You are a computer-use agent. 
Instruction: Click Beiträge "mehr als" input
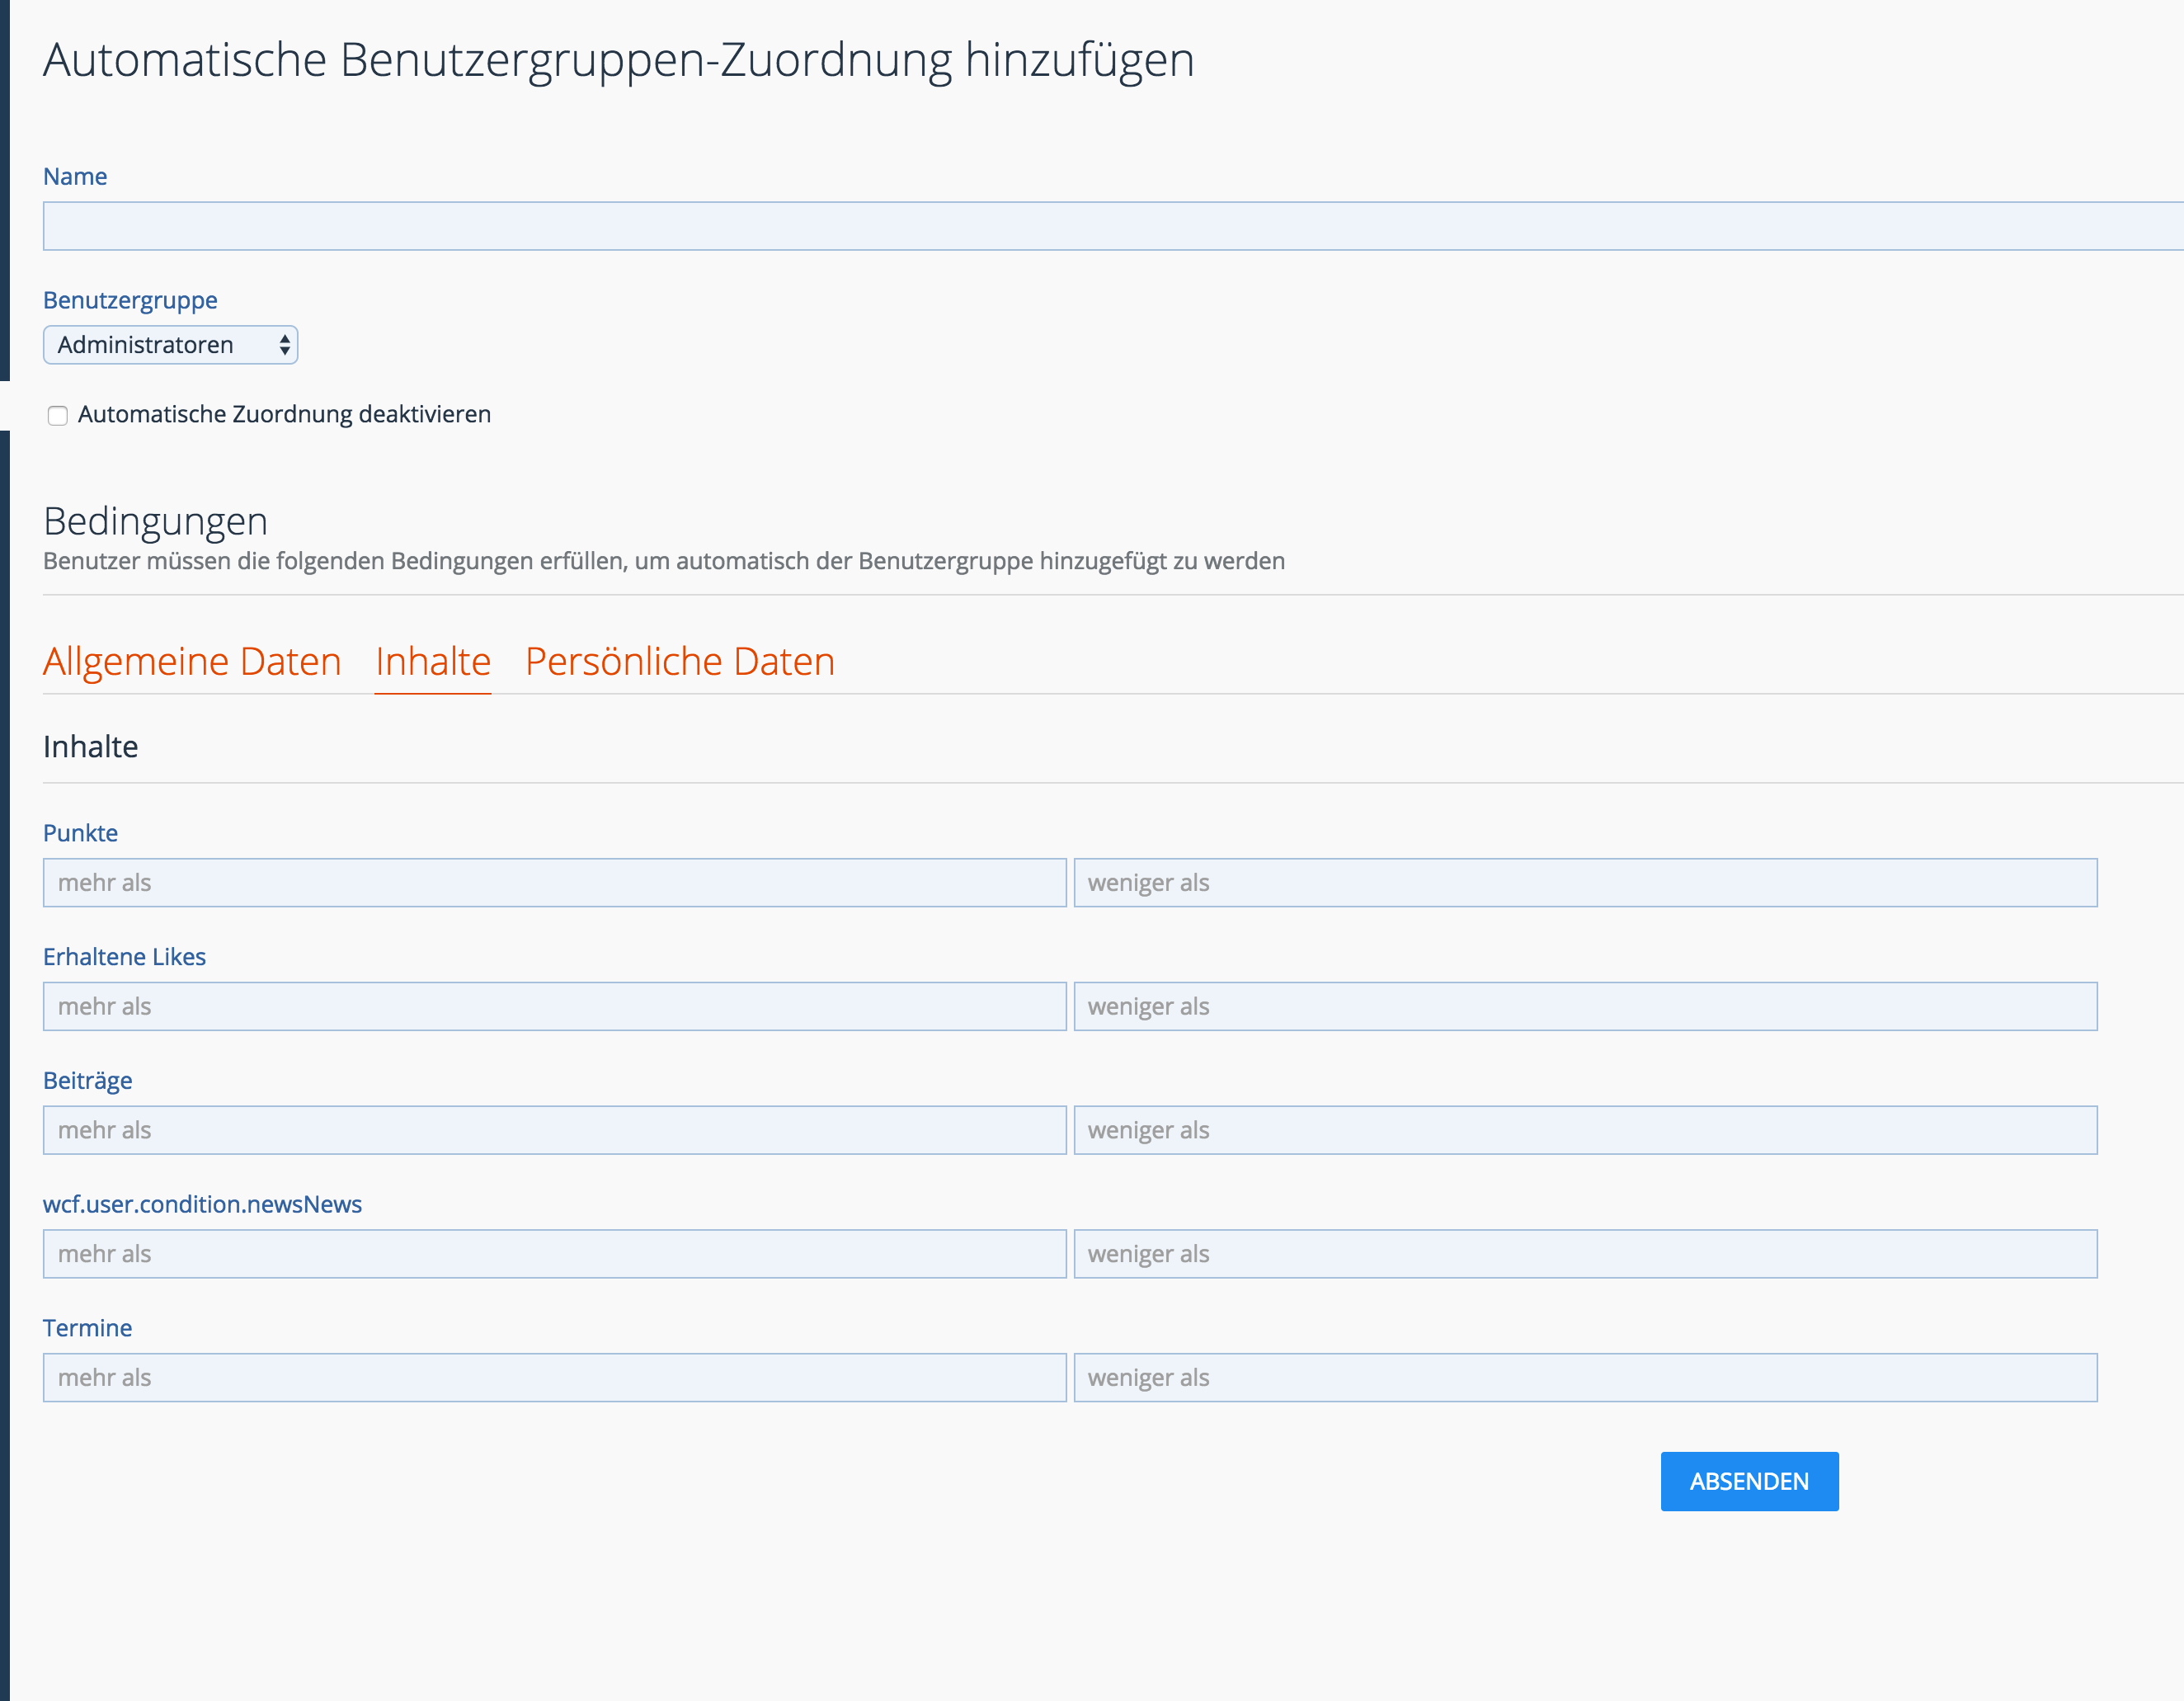[x=554, y=1130]
